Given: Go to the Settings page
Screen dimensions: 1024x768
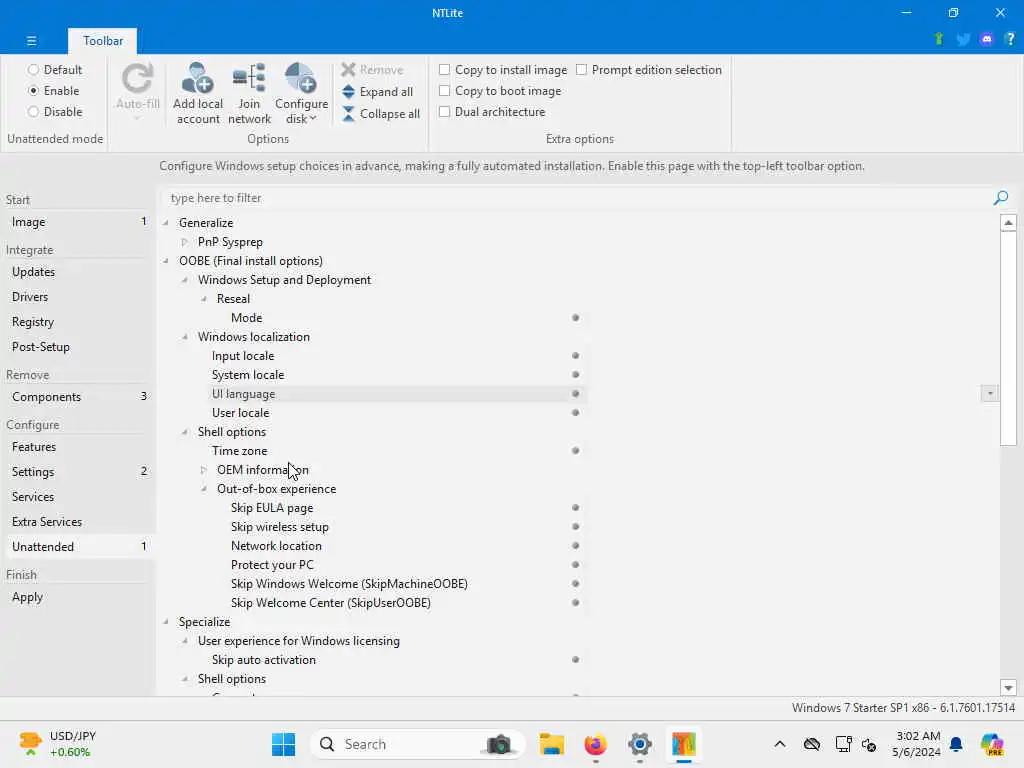Looking at the screenshot, I should 78,472.
